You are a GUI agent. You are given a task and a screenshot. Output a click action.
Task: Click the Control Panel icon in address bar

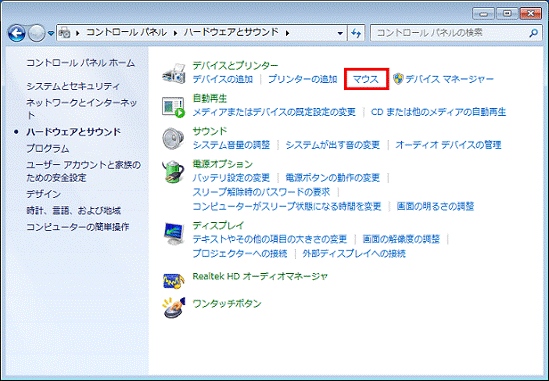[x=65, y=33]
